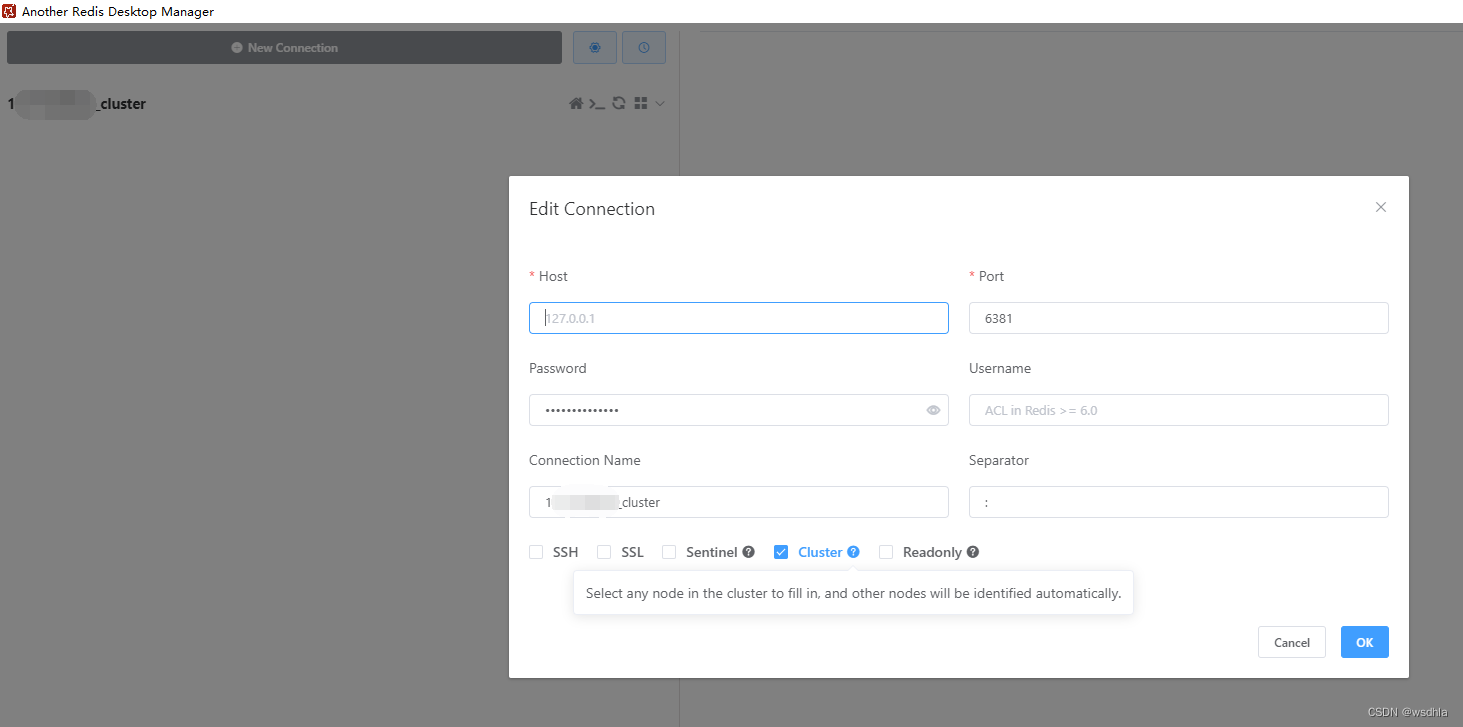
Task: Click the Port field showing 6381
Action: pyautogui.click(x=1179, y=318)
